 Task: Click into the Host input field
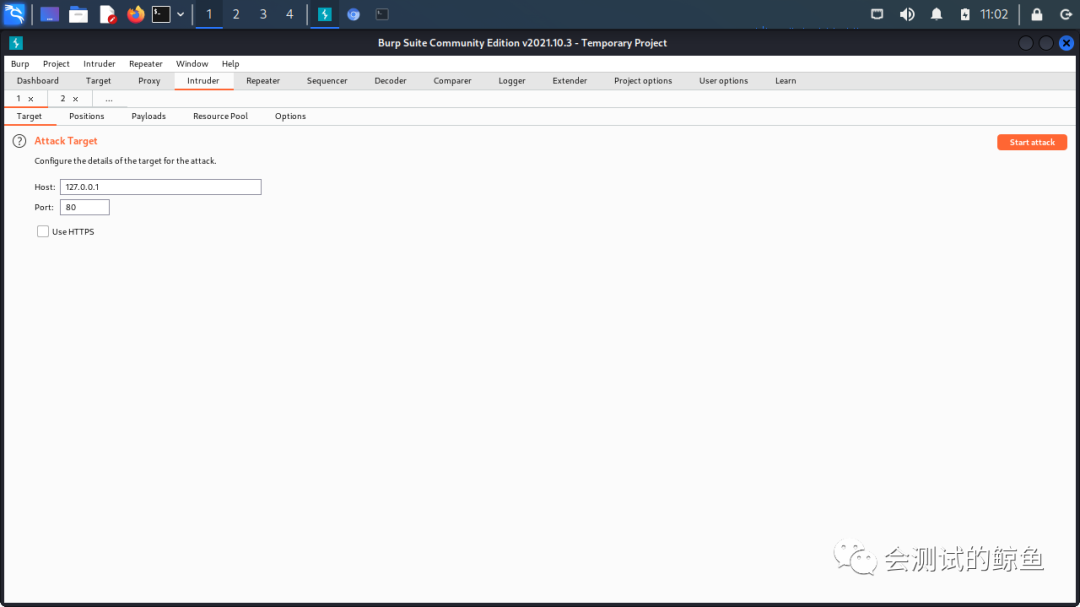[x=160, y=187]
